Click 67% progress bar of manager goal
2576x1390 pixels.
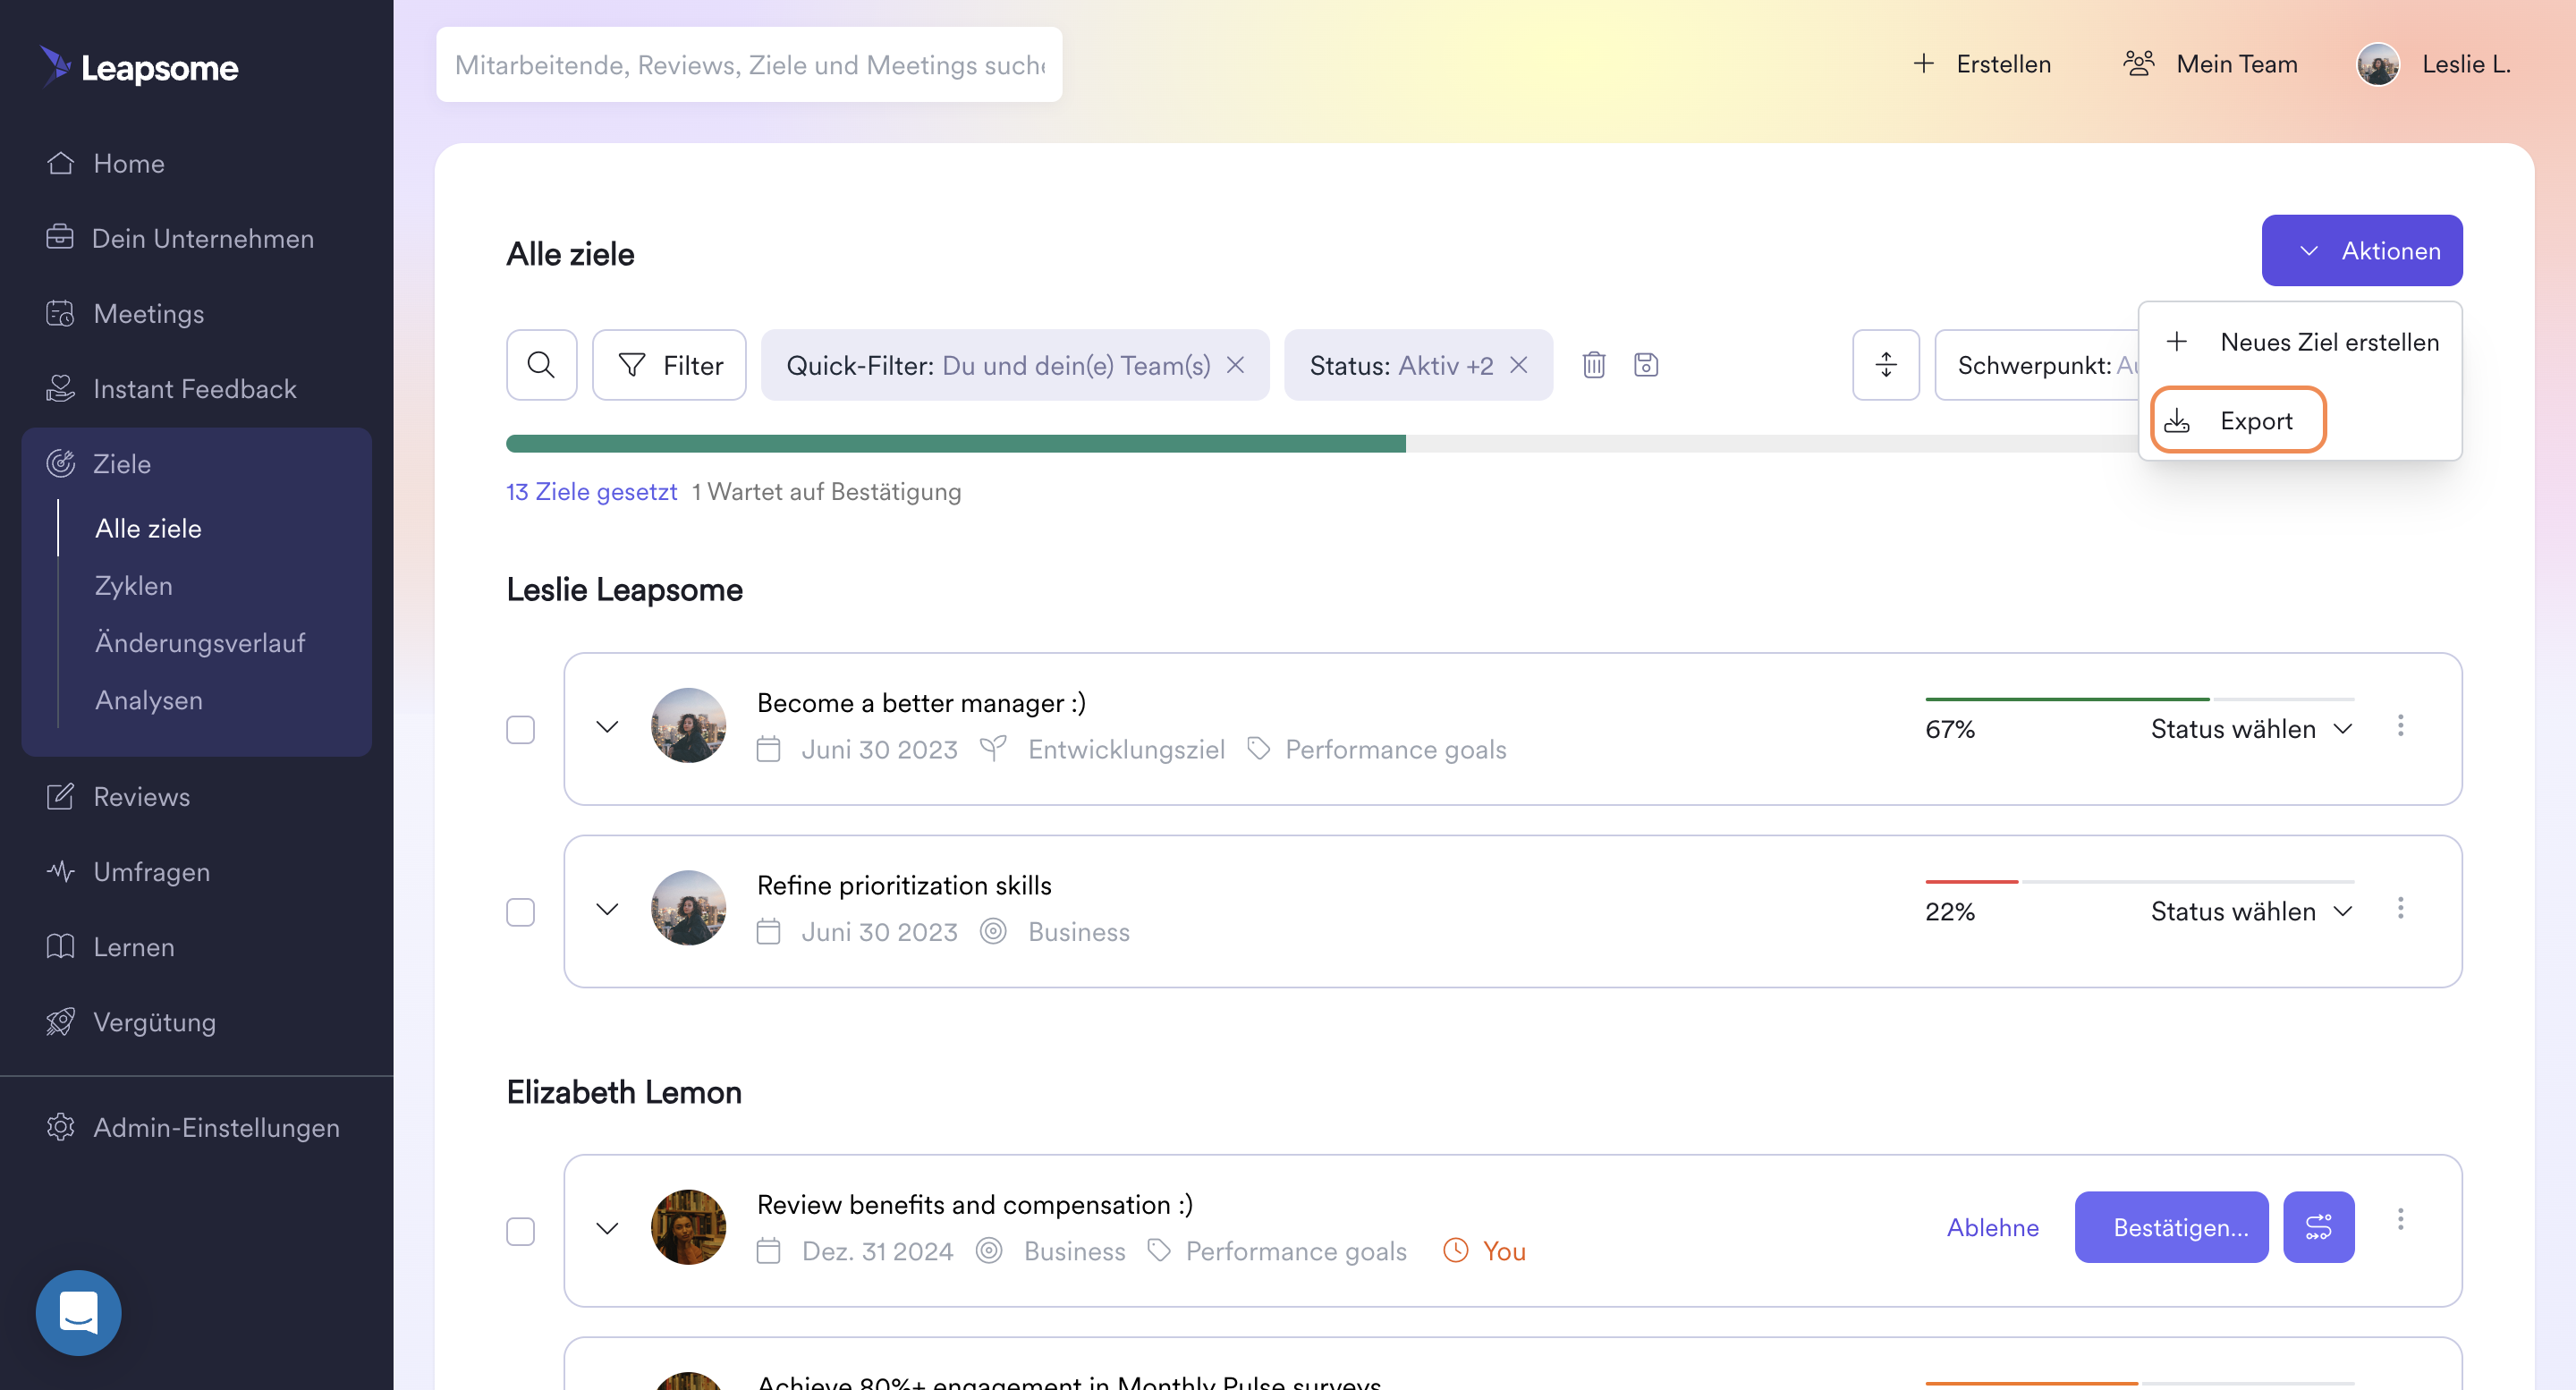[2139, 699]
